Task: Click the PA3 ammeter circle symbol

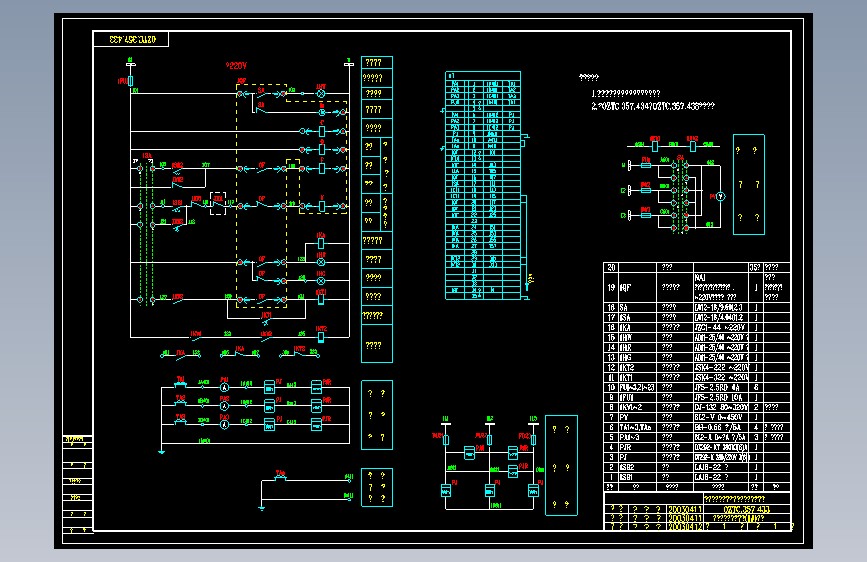Action: 224,425
